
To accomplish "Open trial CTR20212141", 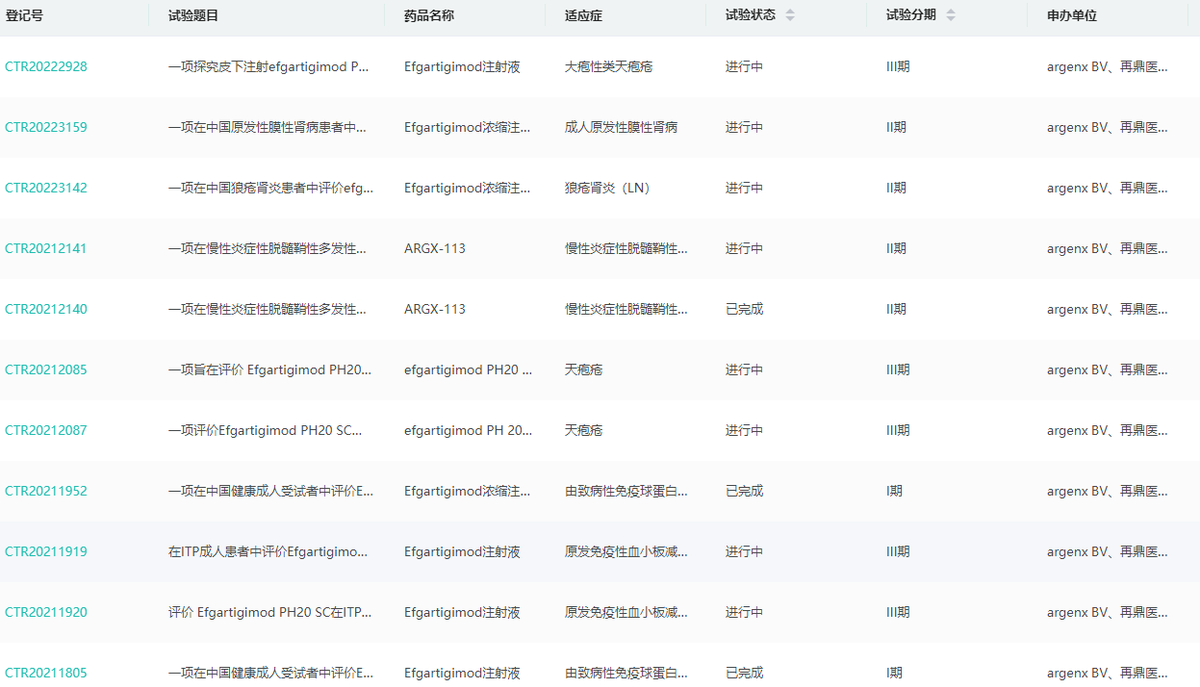I will tap(46, 248).
